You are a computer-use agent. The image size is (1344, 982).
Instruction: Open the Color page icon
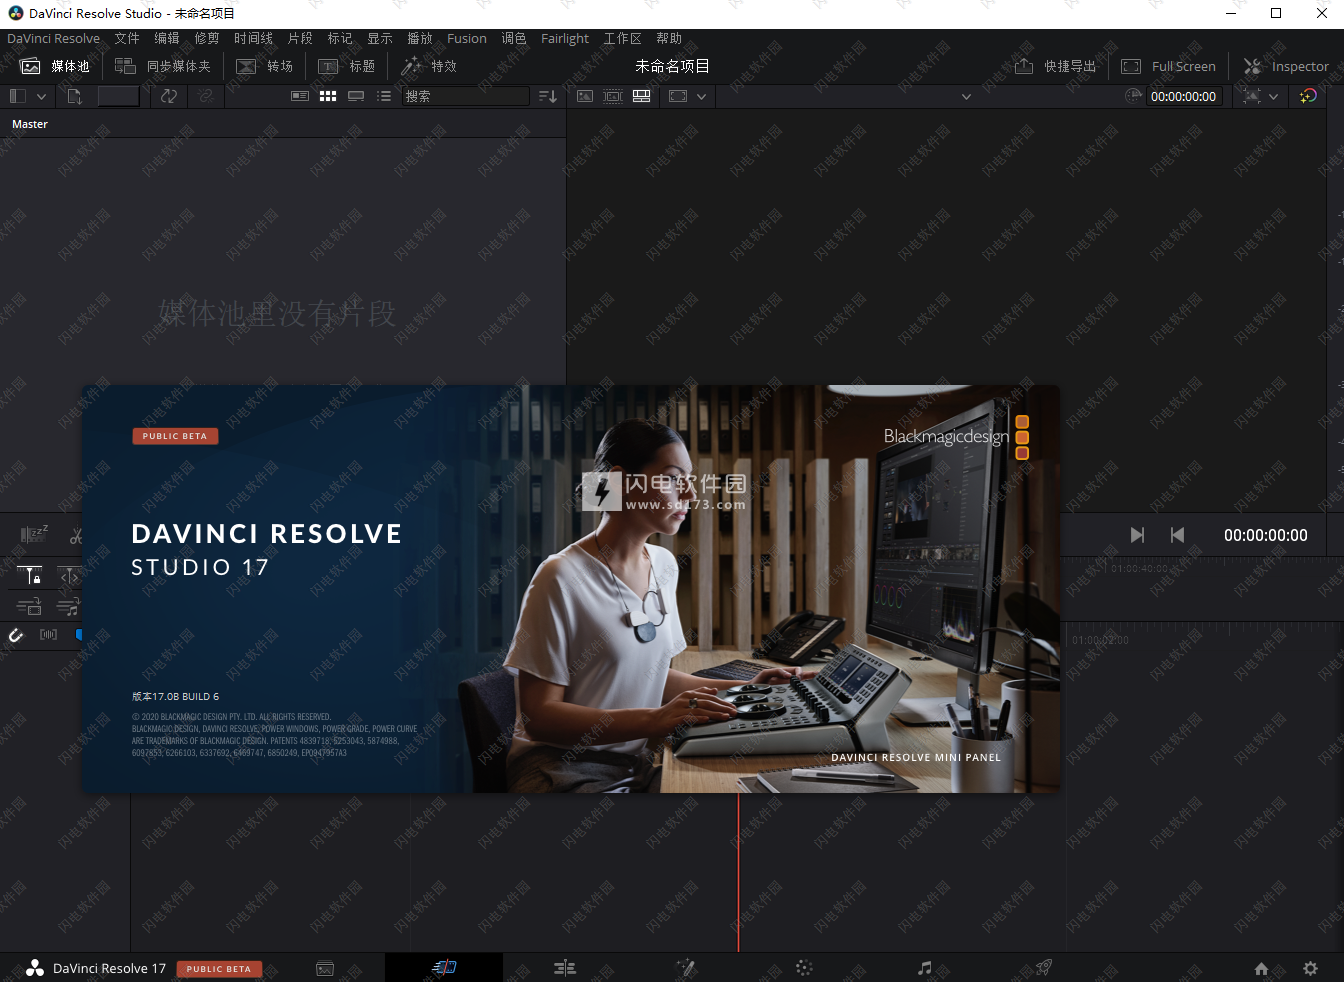(804, 967)
